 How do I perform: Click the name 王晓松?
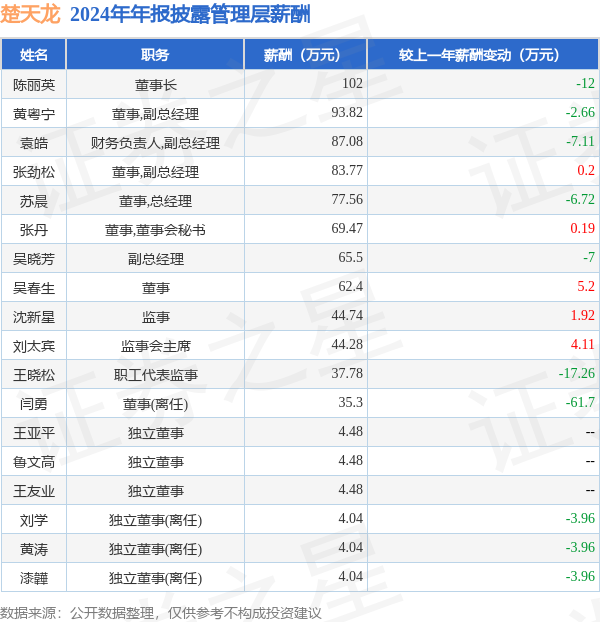pyautogui.click(x=34, y=375)
